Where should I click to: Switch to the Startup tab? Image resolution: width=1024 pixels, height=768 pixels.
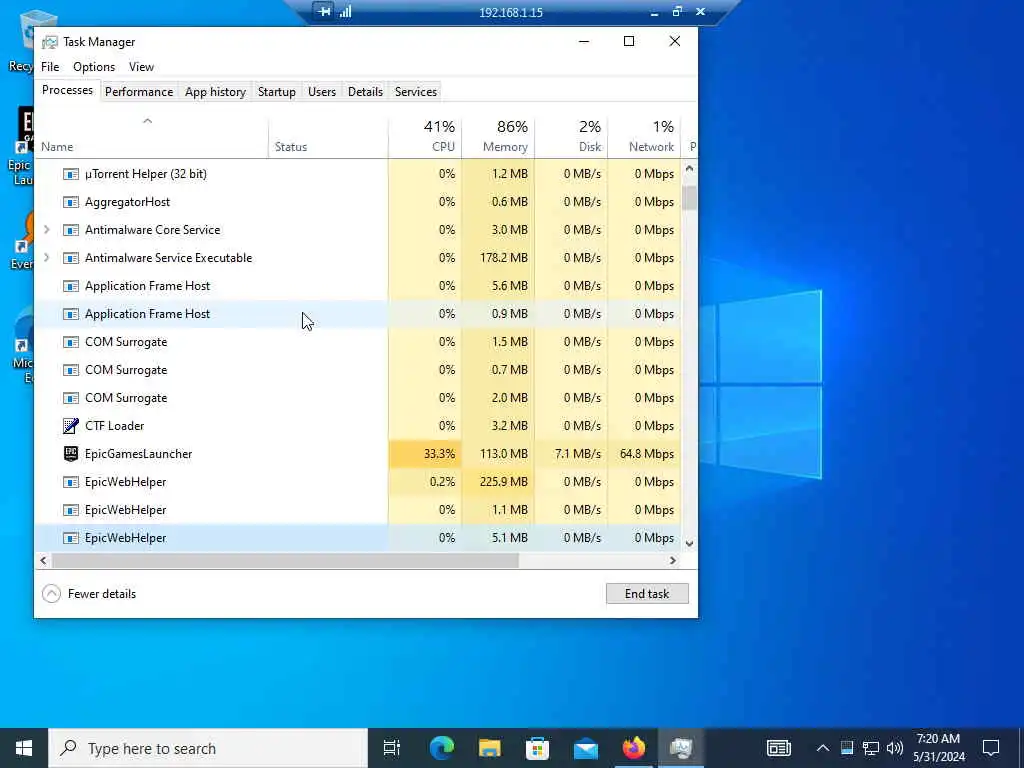[x=277, y=92]
